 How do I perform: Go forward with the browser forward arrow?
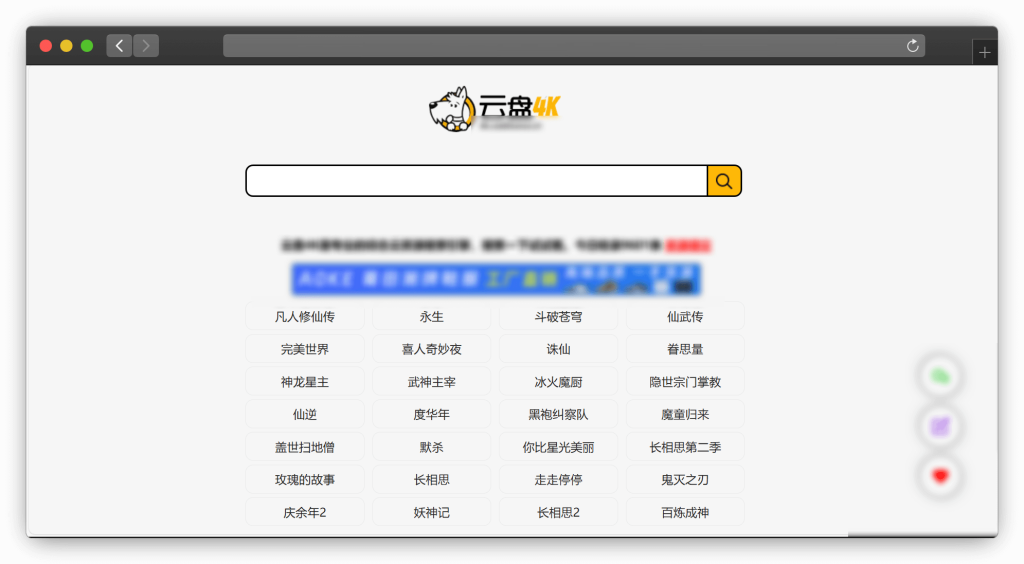coord(146,46)
